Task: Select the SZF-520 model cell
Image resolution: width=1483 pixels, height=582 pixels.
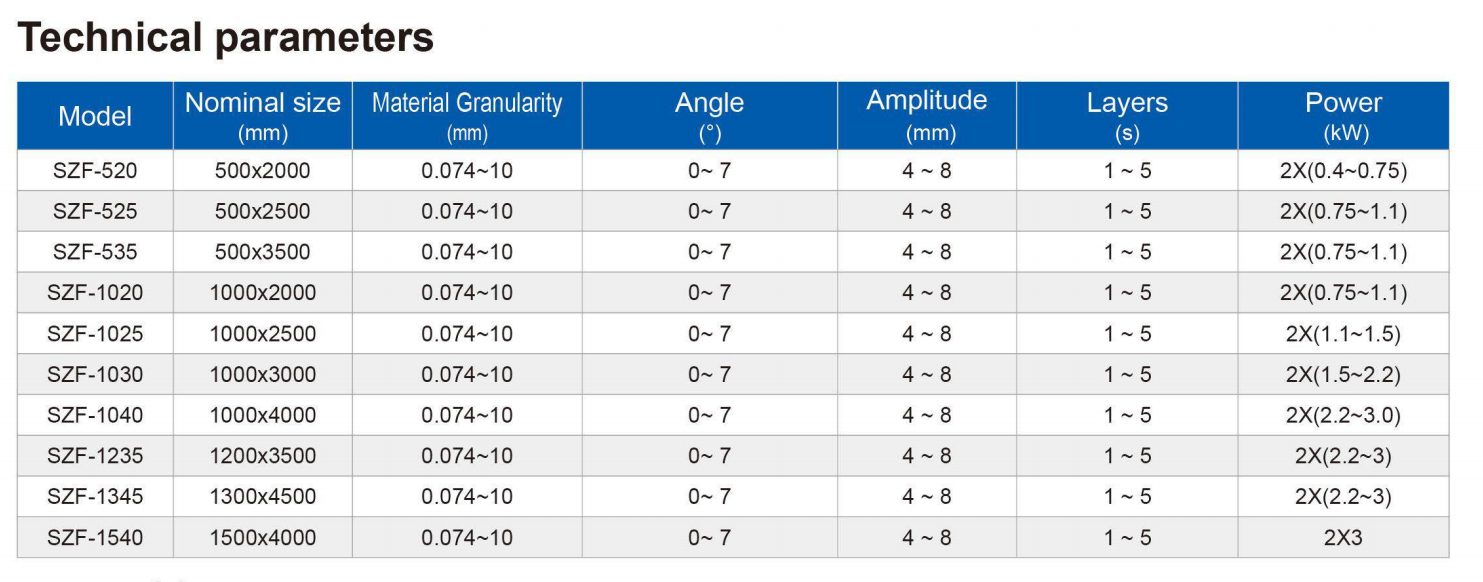Action: [x=95, y=171]
